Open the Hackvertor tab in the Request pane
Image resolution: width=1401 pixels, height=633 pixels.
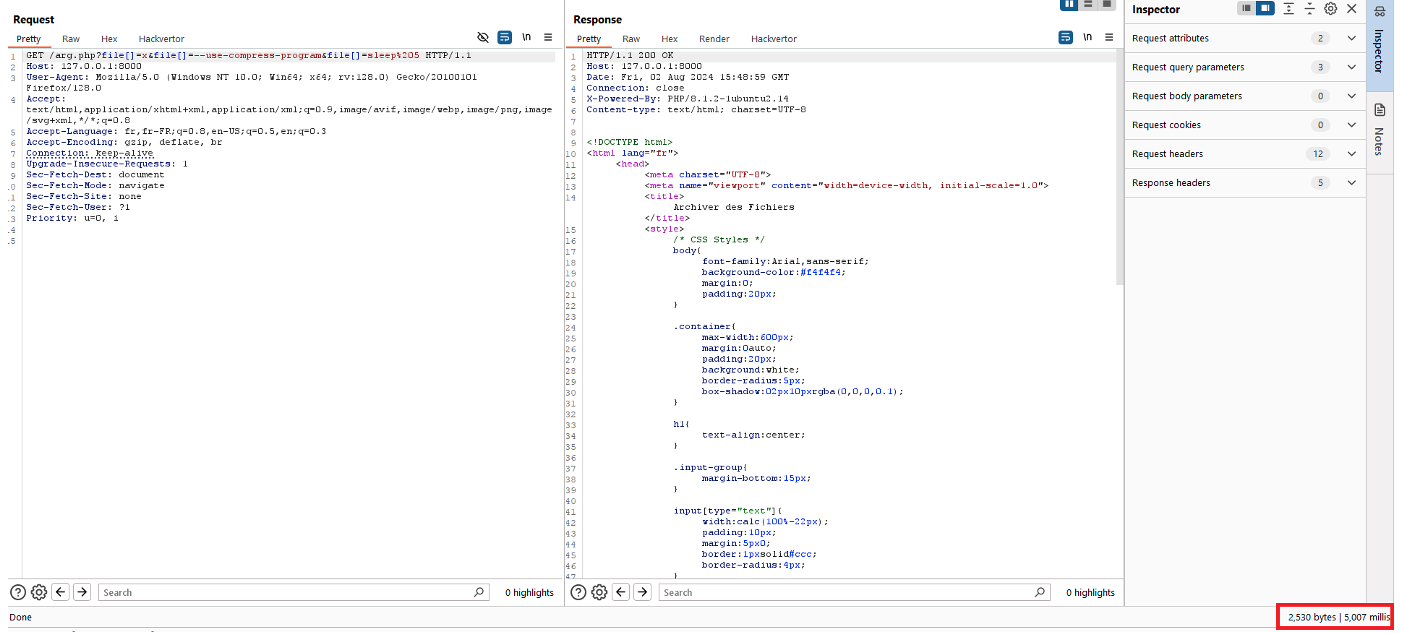pos(161,39)
